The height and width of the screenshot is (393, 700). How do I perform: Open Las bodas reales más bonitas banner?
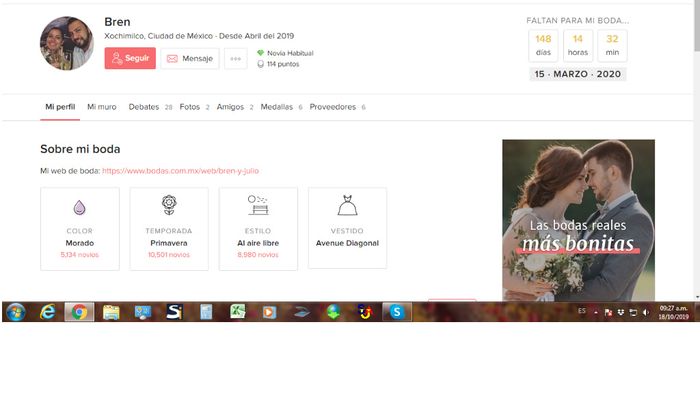[x=579, y=220]
